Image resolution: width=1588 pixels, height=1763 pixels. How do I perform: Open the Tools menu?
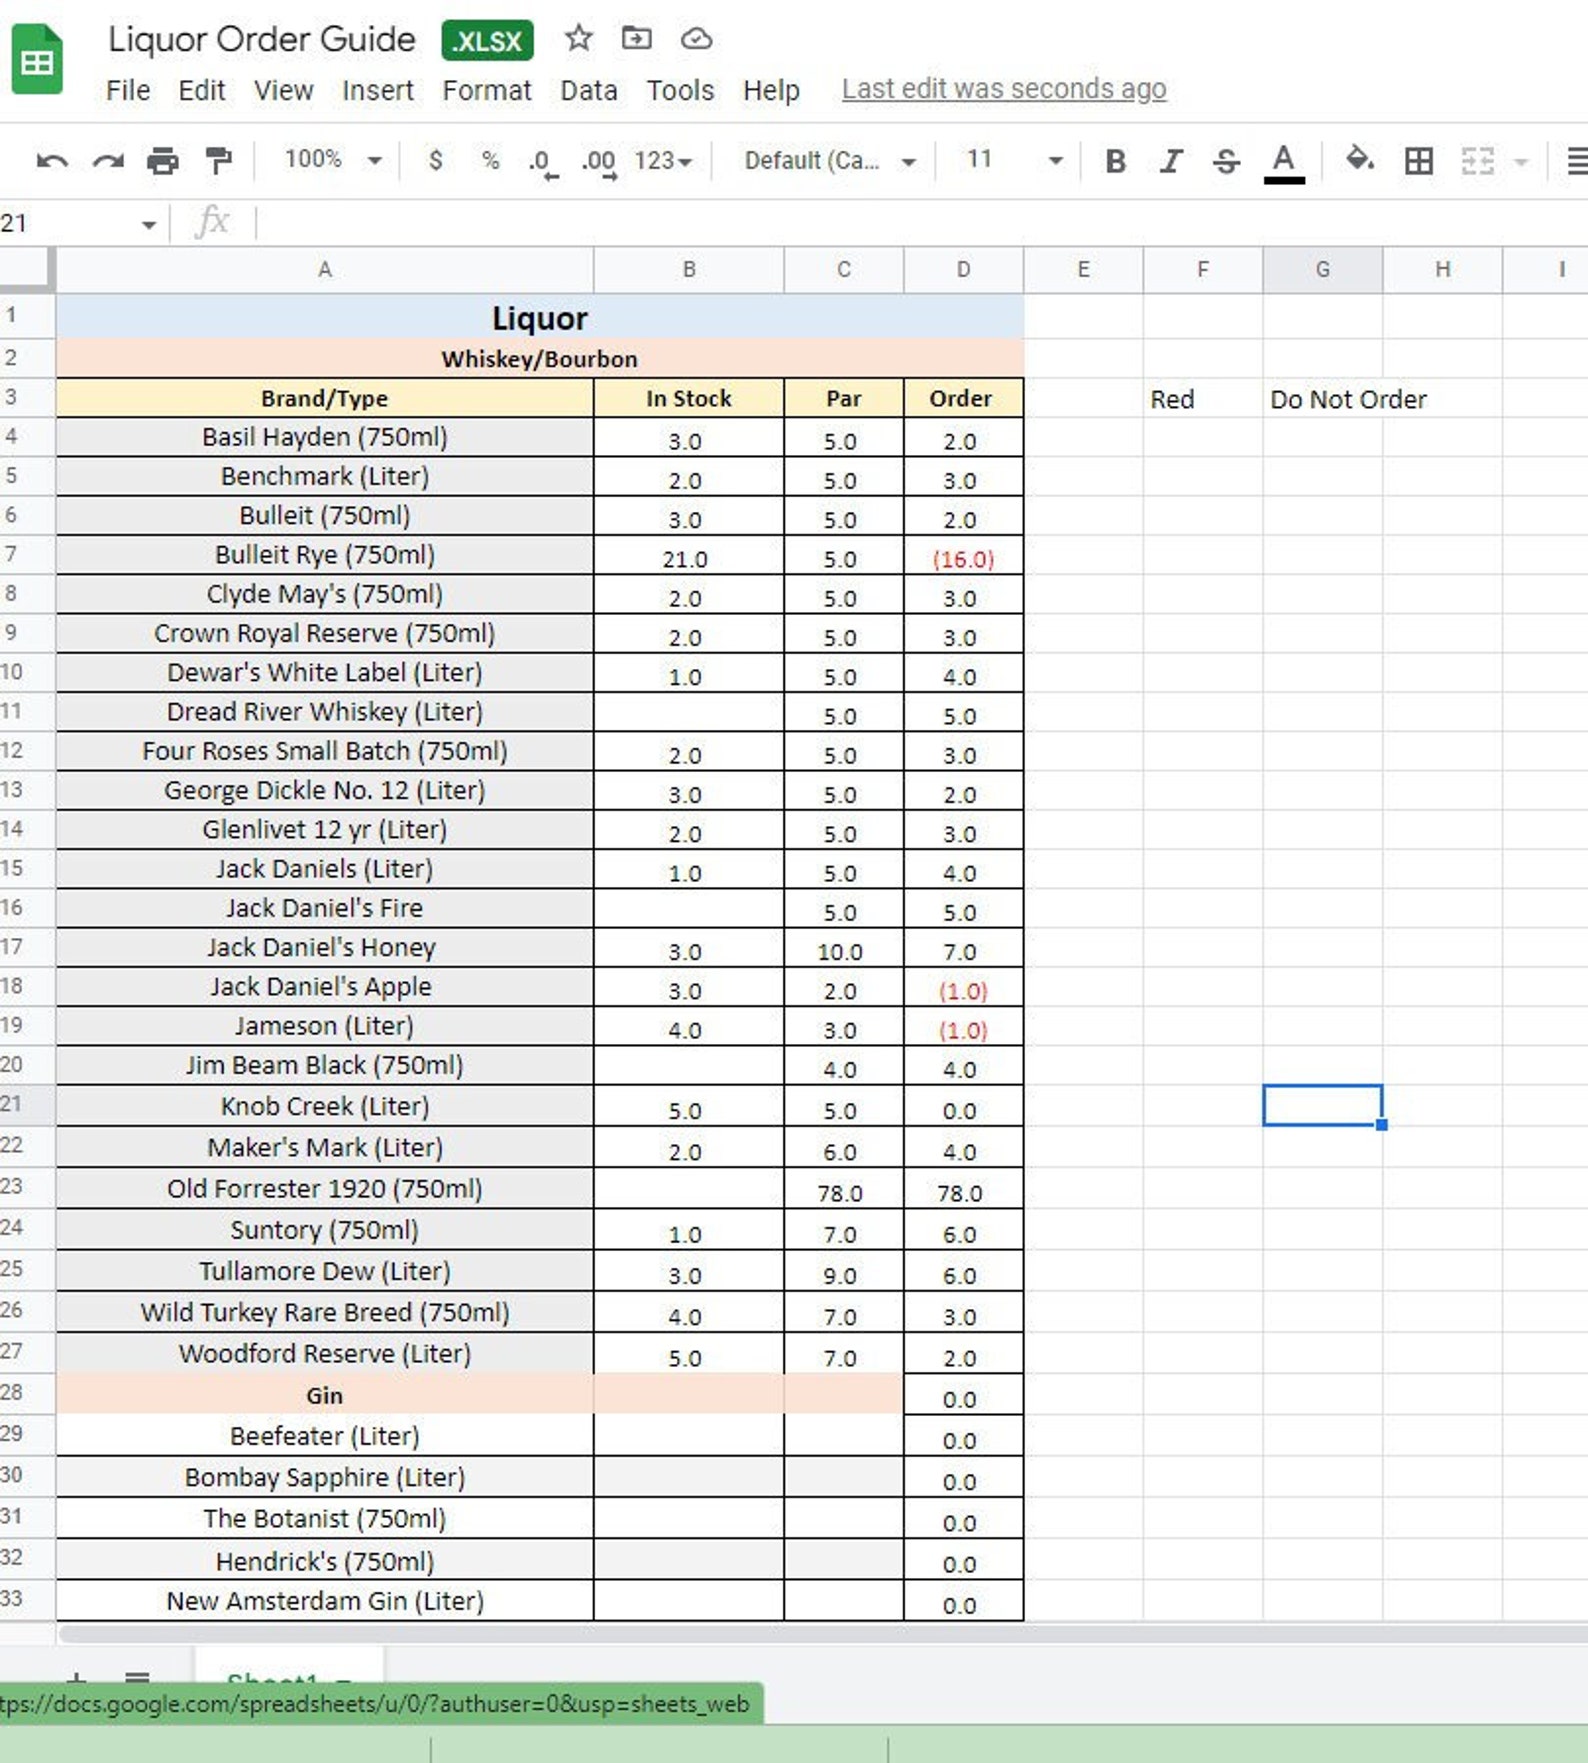click(680, 90)
